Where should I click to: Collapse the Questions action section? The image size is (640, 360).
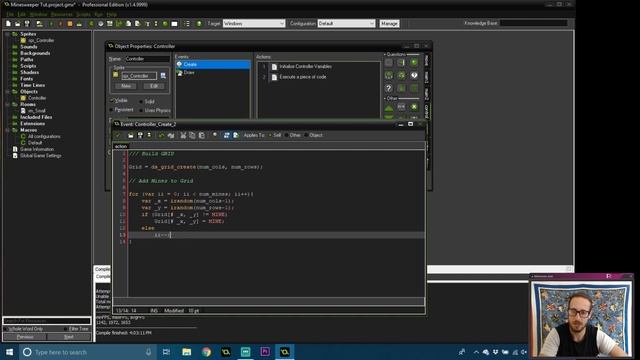point(384,54)
